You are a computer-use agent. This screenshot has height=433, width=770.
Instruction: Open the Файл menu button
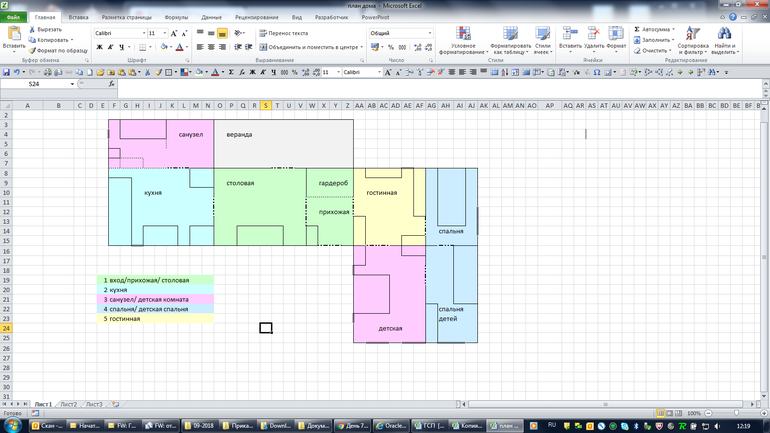13,17
